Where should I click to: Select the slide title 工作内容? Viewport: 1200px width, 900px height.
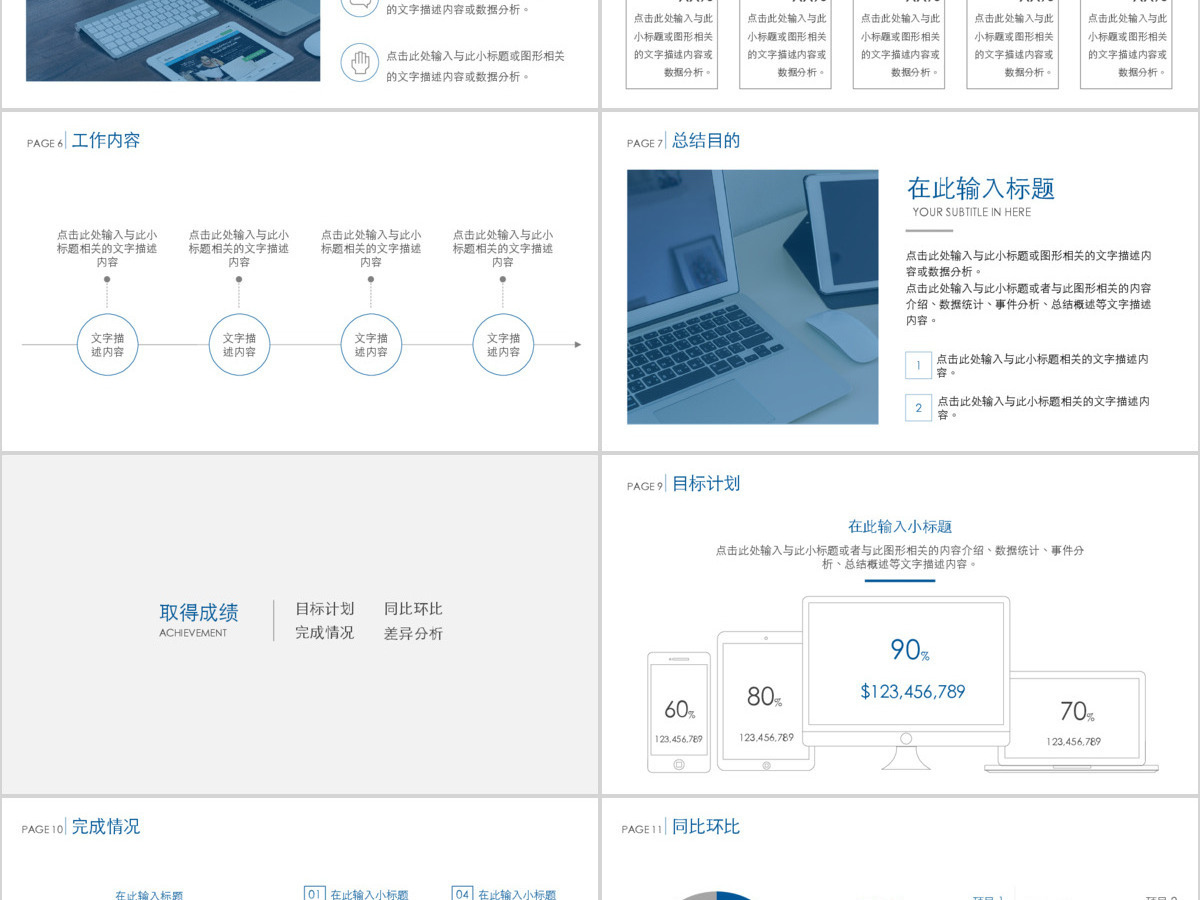(106, 141)
